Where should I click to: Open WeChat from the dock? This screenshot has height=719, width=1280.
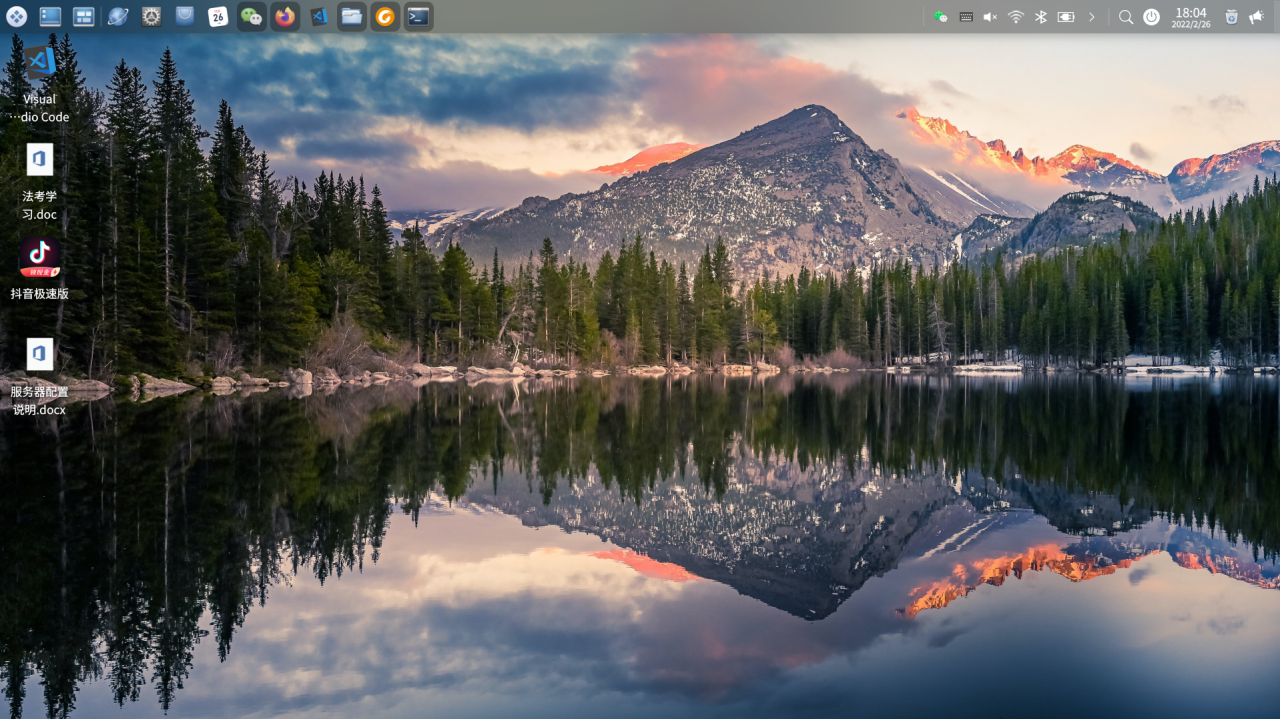coord(252,16)
